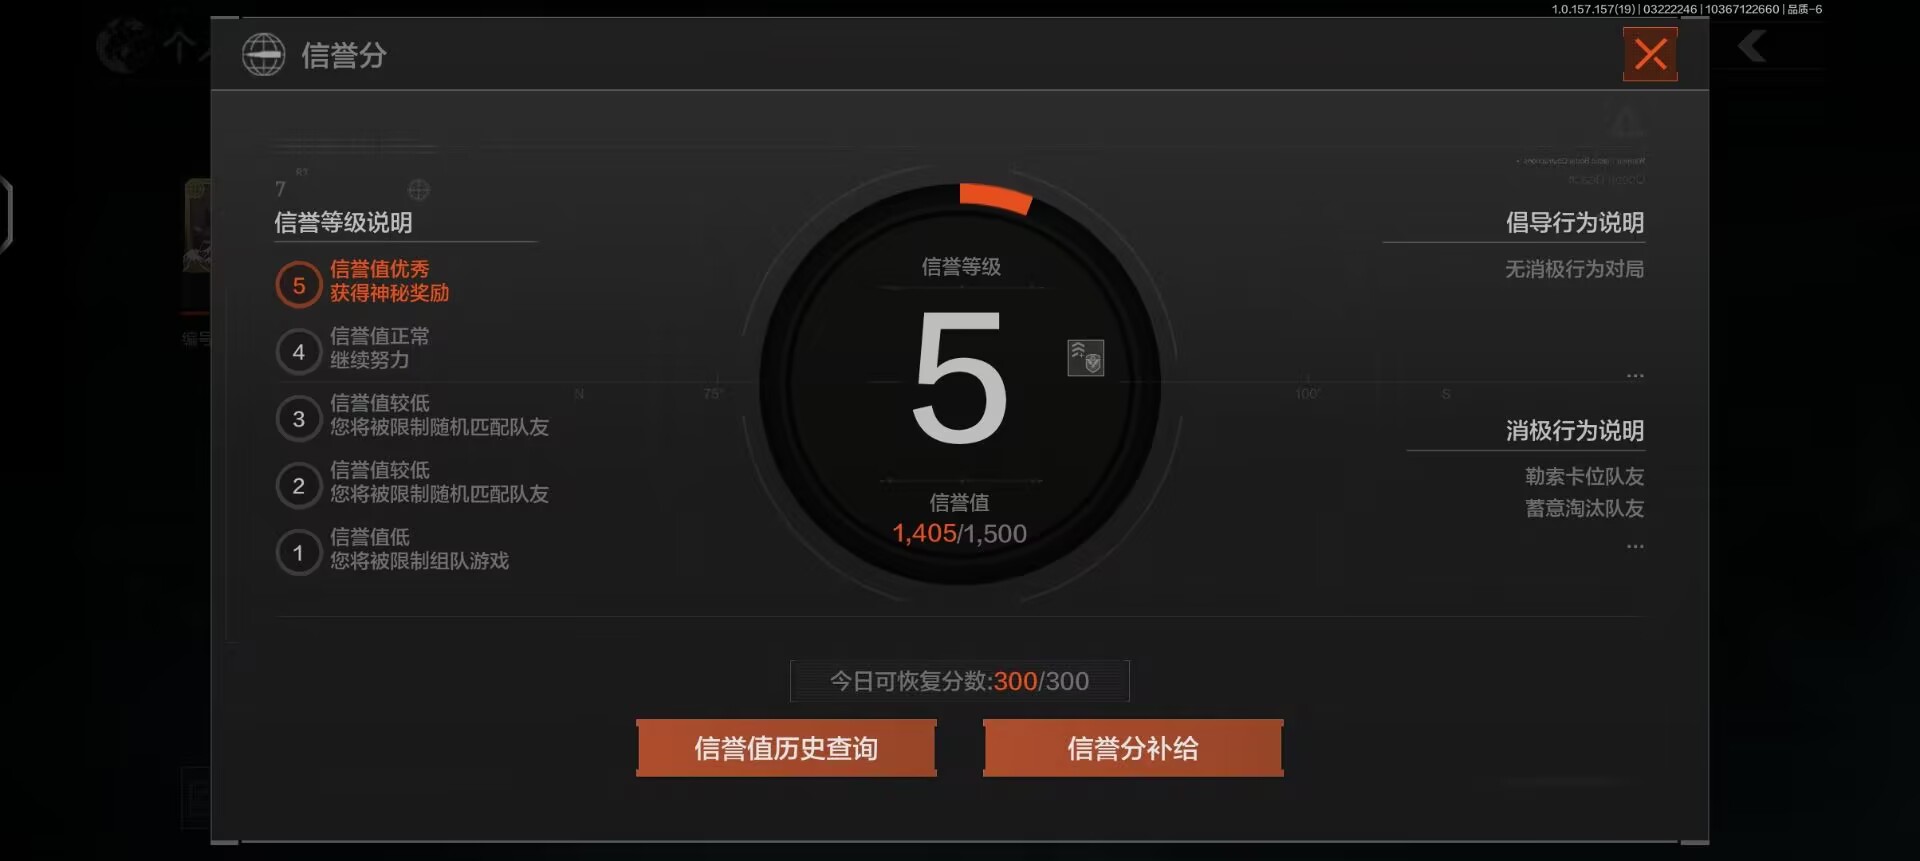Click 勒索卡位队友 negative behavior text
This screenshot has width=1920, height=861.
(x=1584, y=477)
